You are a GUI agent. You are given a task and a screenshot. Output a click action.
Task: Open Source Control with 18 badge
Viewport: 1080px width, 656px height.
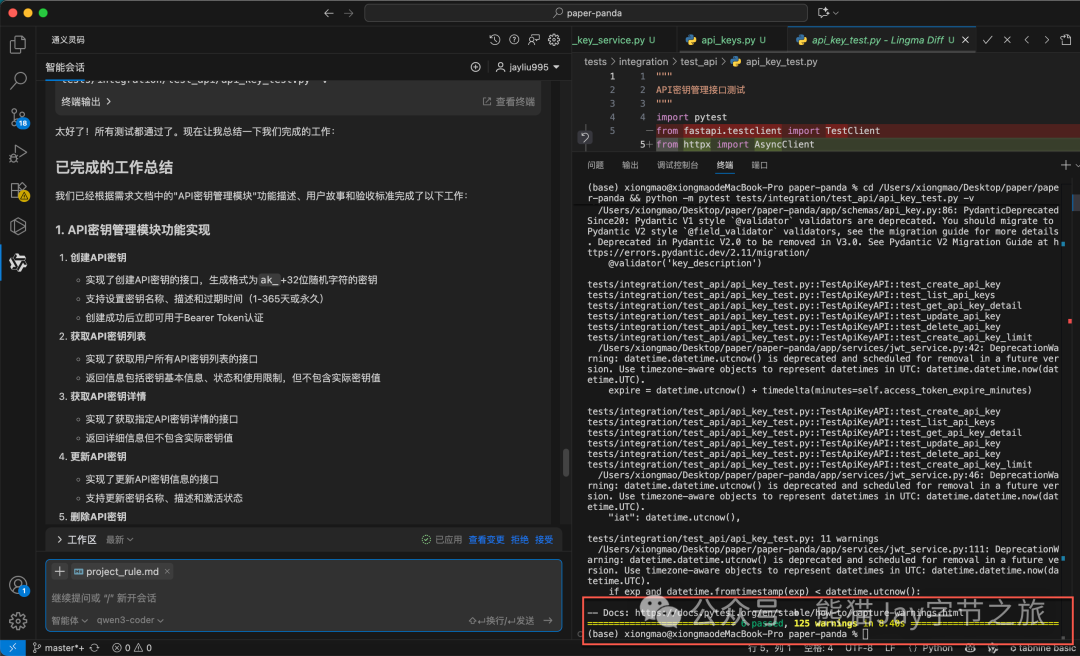pos(18,118)
